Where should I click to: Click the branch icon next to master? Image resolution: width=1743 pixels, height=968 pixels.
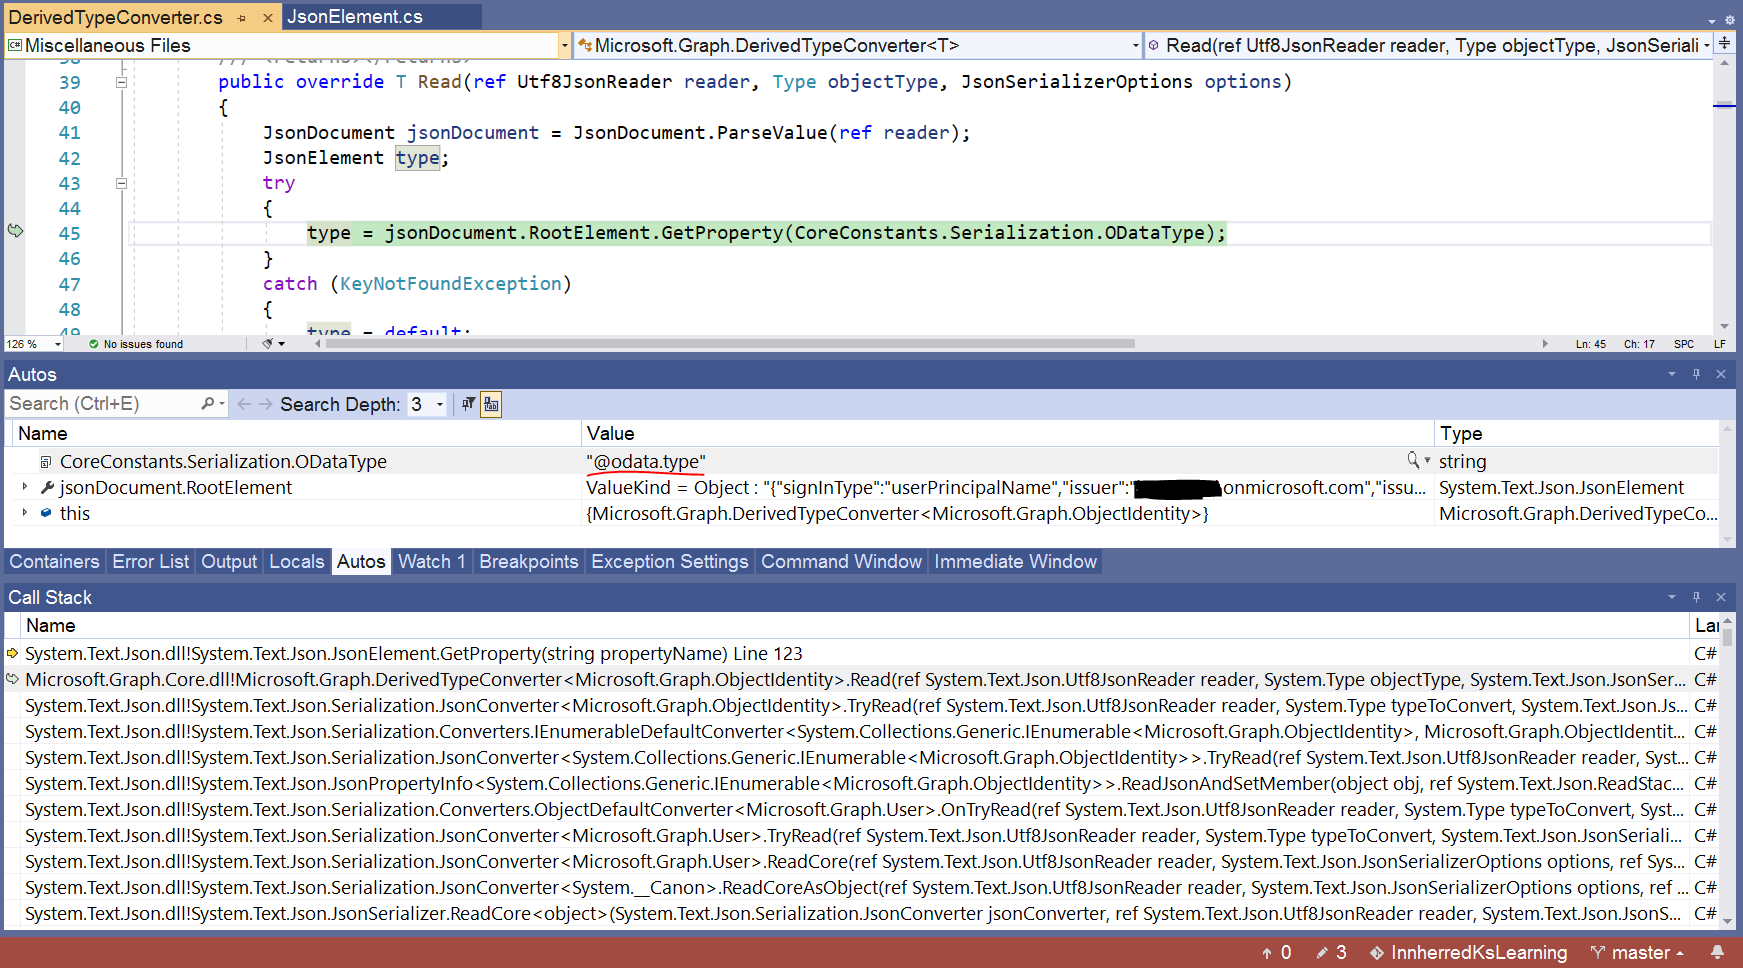click(1598, 952)
